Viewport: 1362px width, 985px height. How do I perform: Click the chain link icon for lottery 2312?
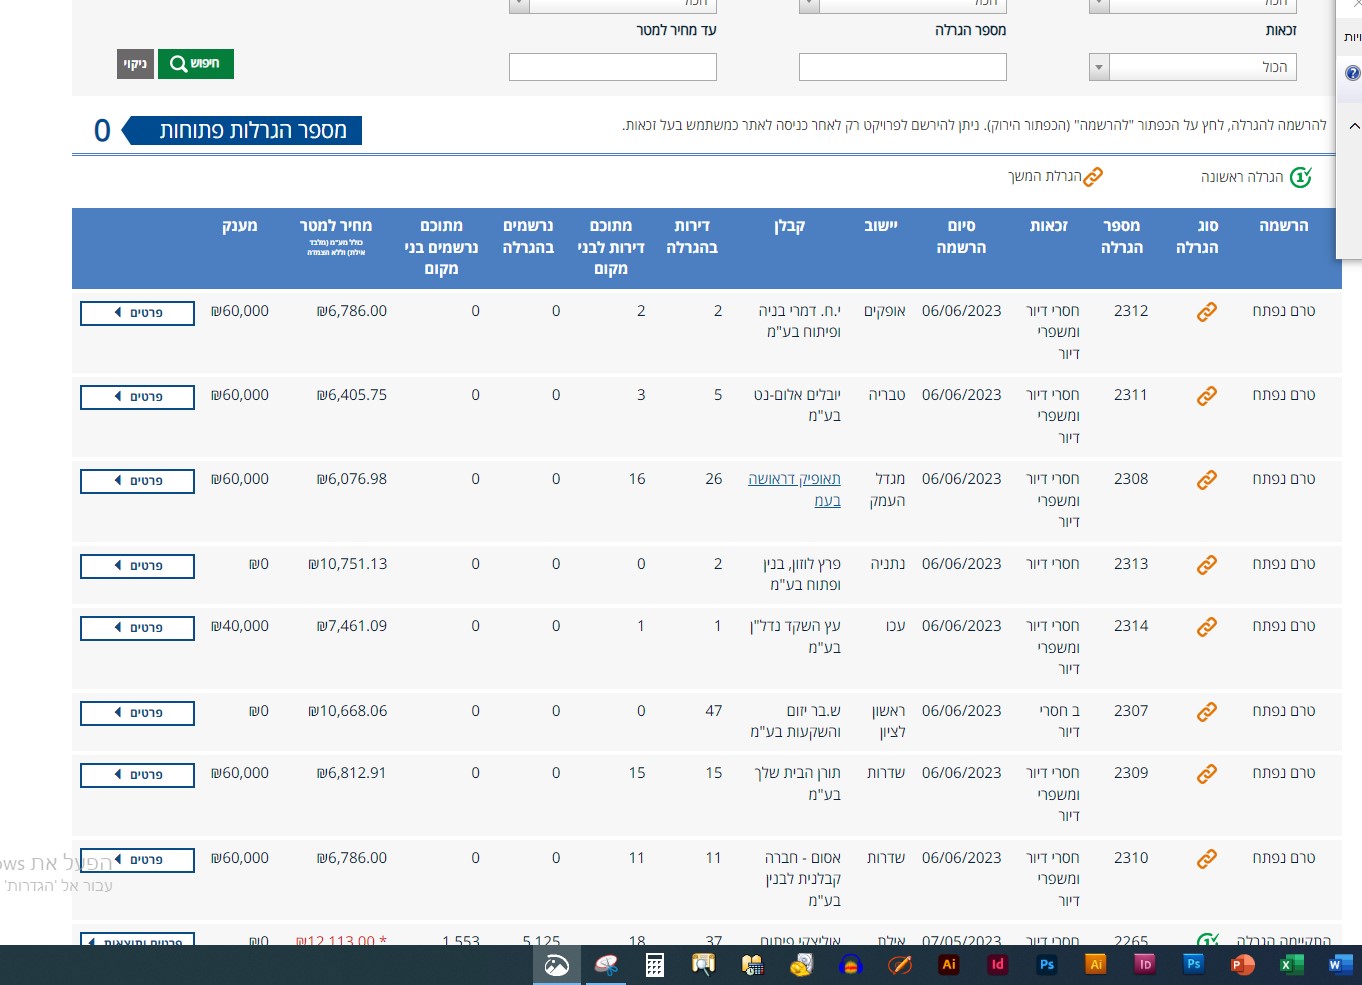(1207, 312)
